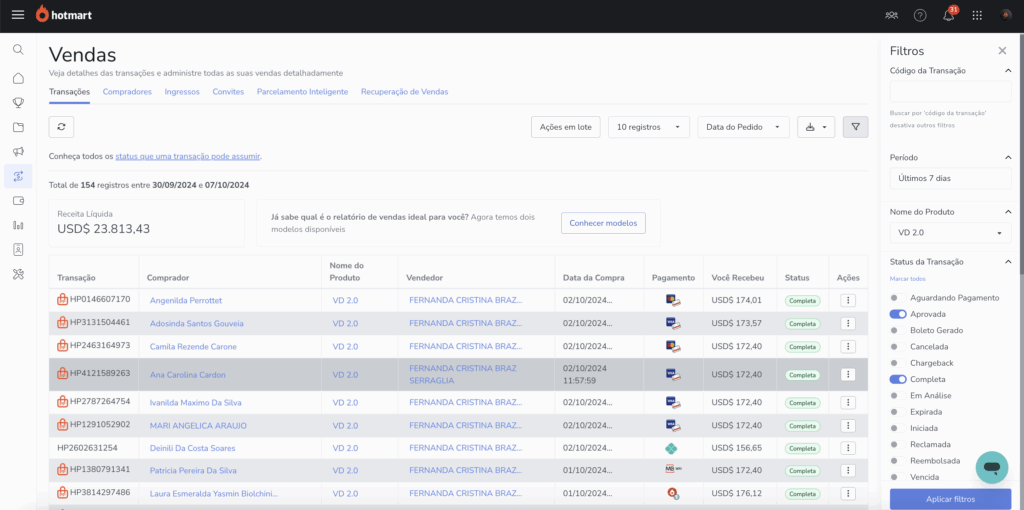Open the community people icon in header

coord(892,16)
